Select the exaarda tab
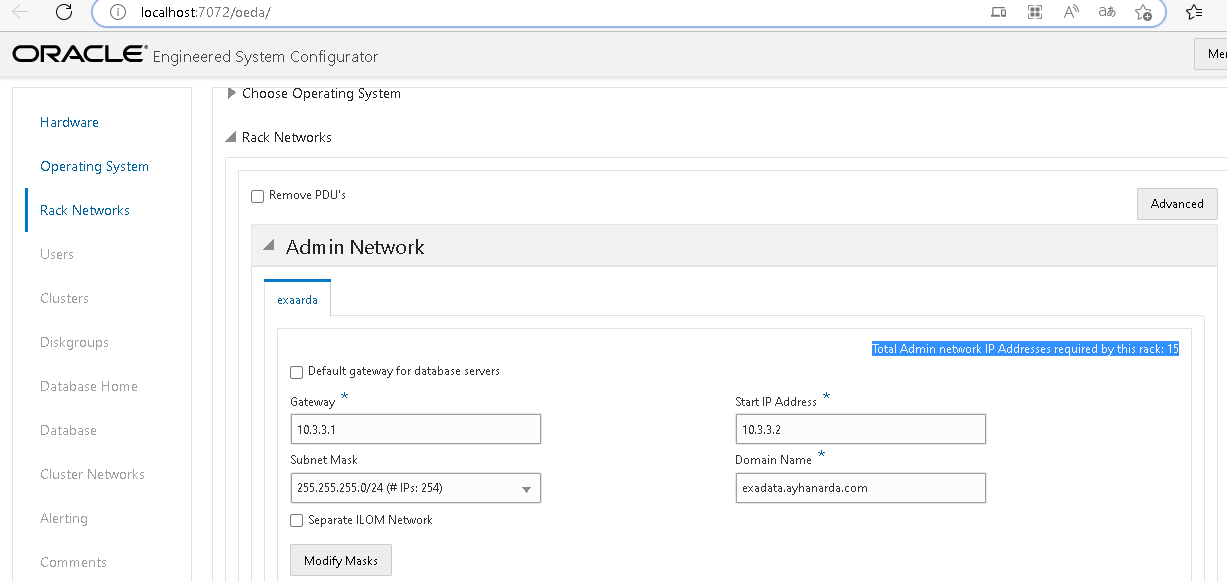This screenshot has height=582, width=1227. (297, 300)
